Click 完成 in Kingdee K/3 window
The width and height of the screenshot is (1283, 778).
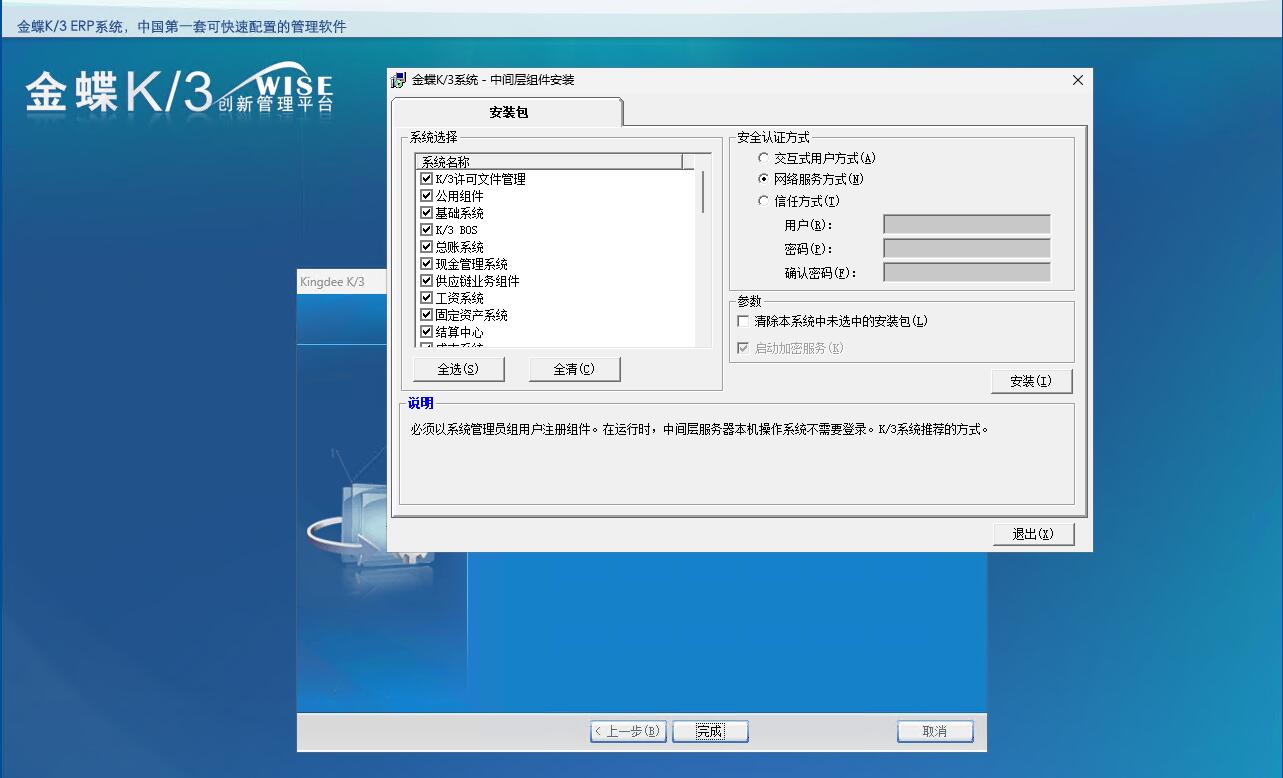pyautogui.click(x=710, y=731)
